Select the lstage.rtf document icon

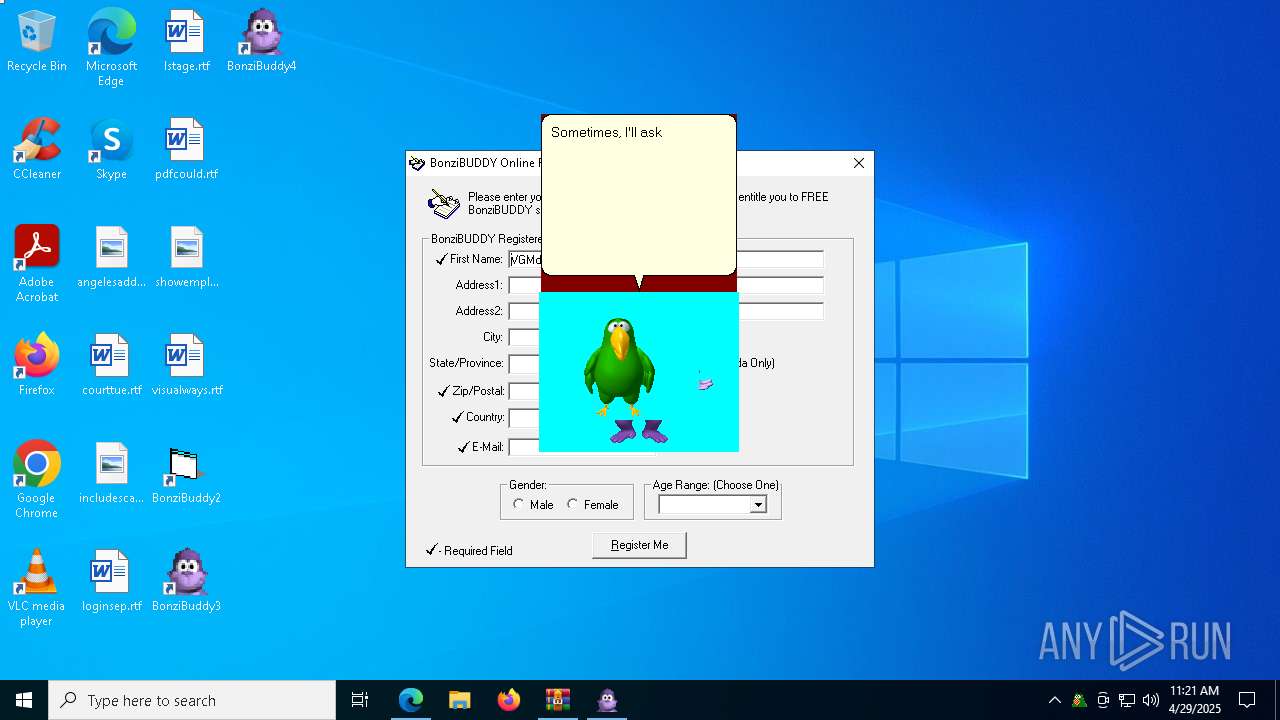coord(186,41)
